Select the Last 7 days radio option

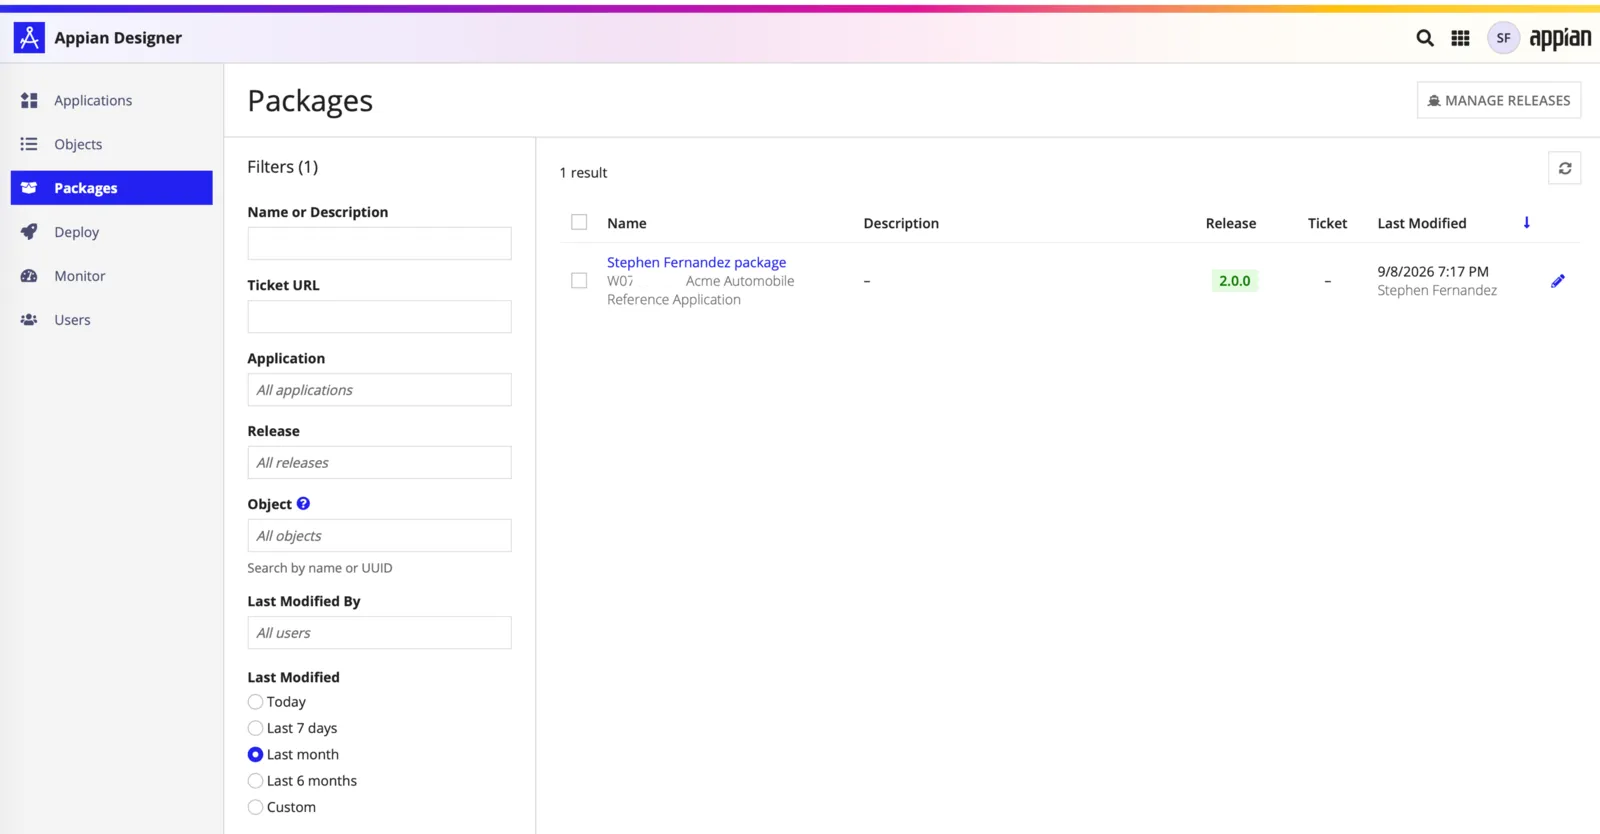[255, 728]
